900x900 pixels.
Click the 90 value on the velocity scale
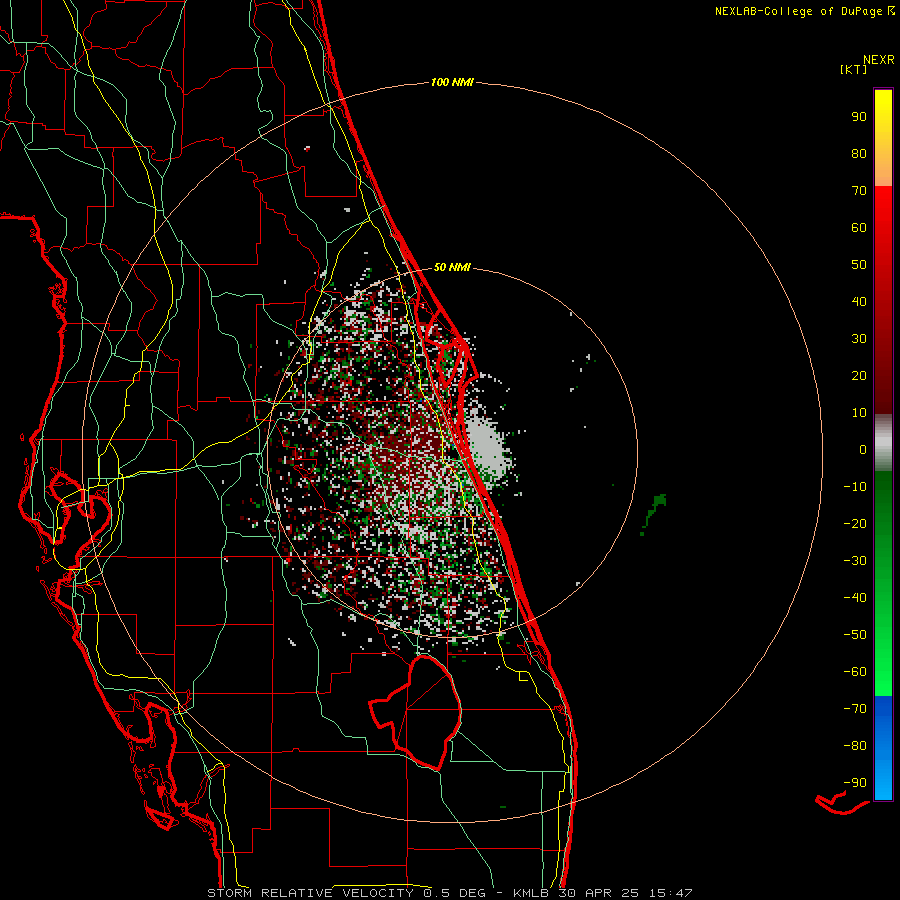[x=859, y=117]
